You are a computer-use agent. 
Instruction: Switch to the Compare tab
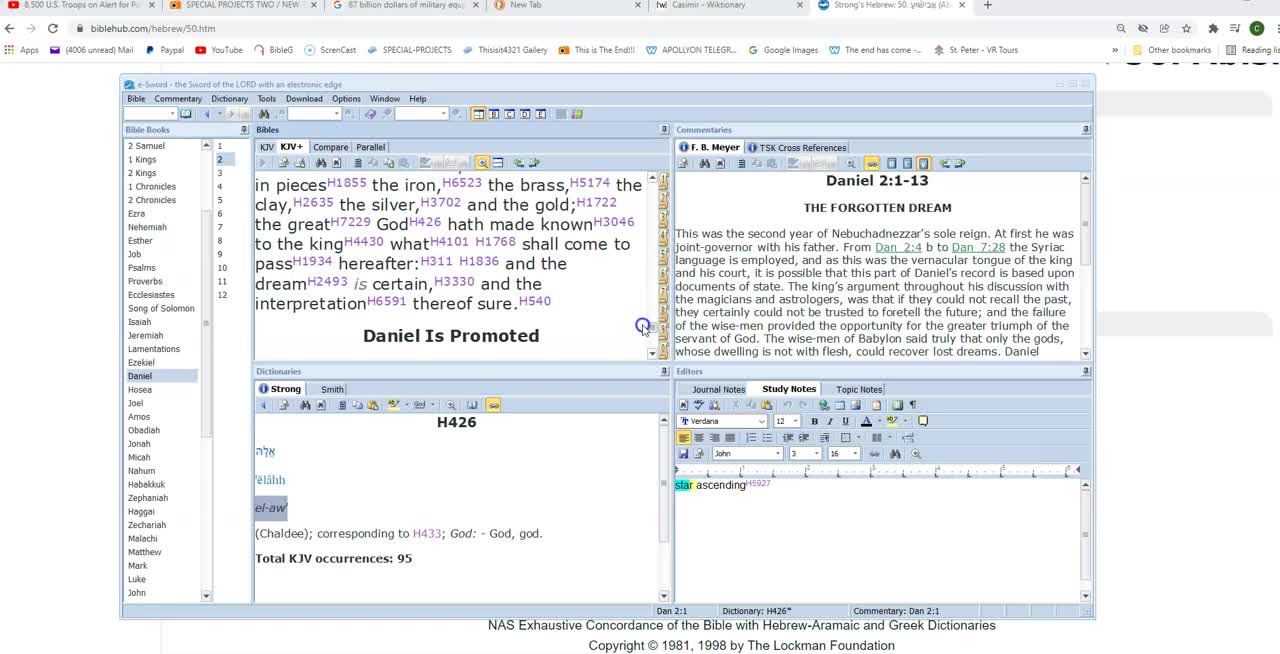point(330,147)
